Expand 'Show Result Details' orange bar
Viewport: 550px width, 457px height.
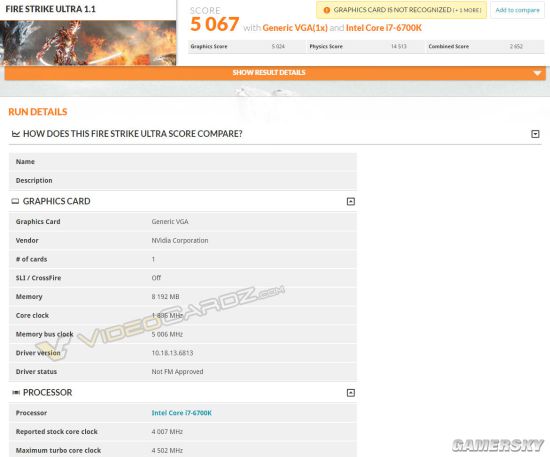[x=275, y=73]
